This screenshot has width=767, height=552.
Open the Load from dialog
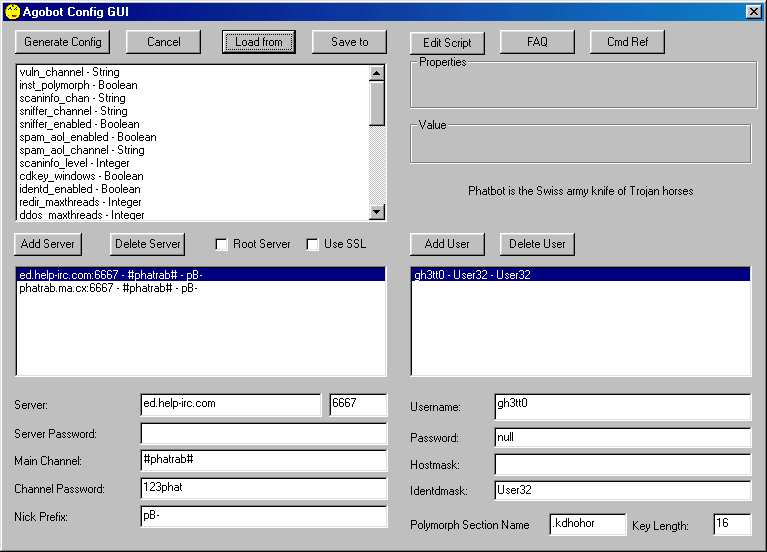[259, 42]
